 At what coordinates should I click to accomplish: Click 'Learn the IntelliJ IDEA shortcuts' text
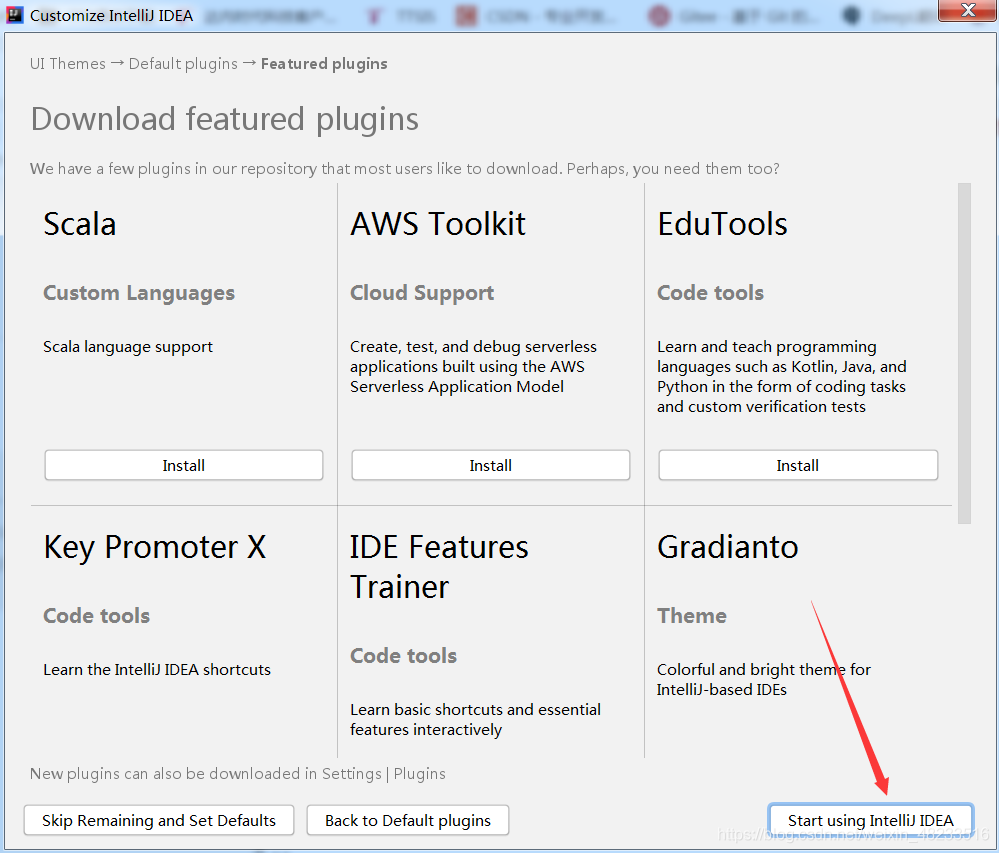(157, 670)
